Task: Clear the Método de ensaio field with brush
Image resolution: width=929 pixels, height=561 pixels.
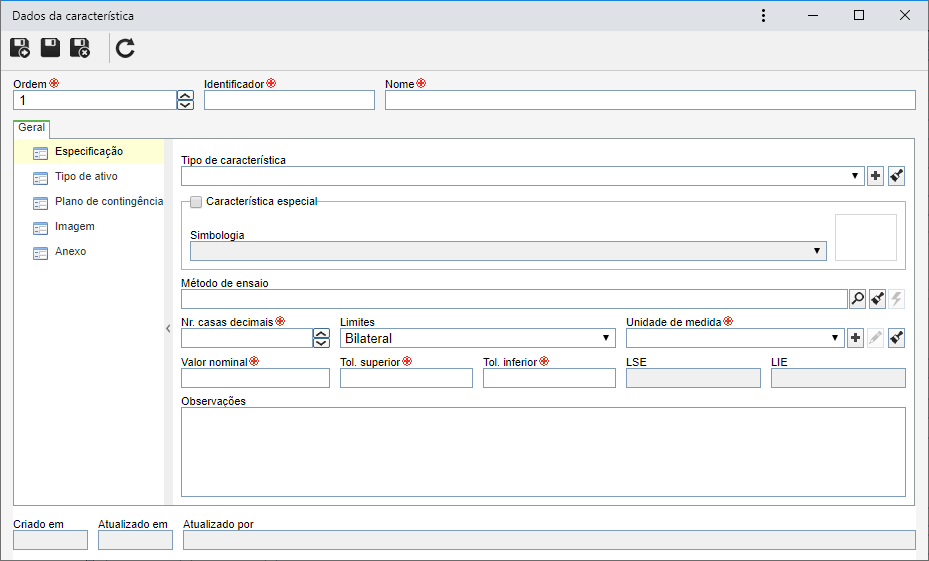Action: [877, 299]
